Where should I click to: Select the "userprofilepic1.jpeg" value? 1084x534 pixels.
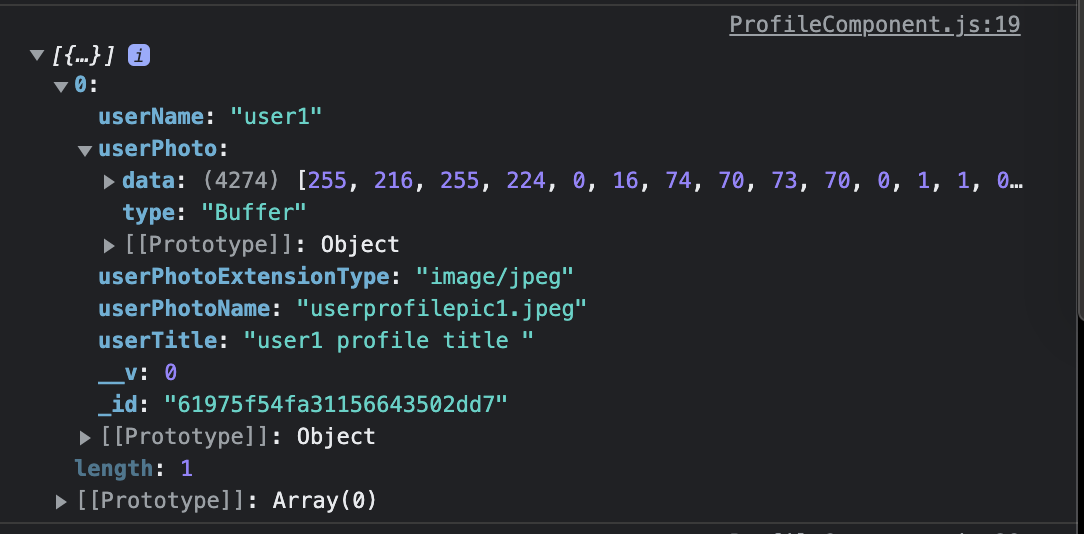point(441,309)
